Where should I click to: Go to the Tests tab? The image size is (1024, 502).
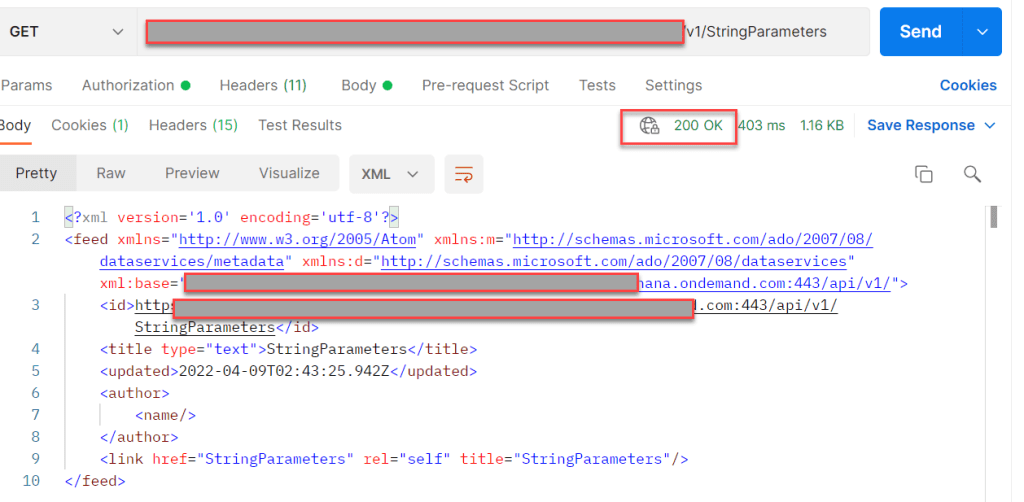(x=597, y=85)
